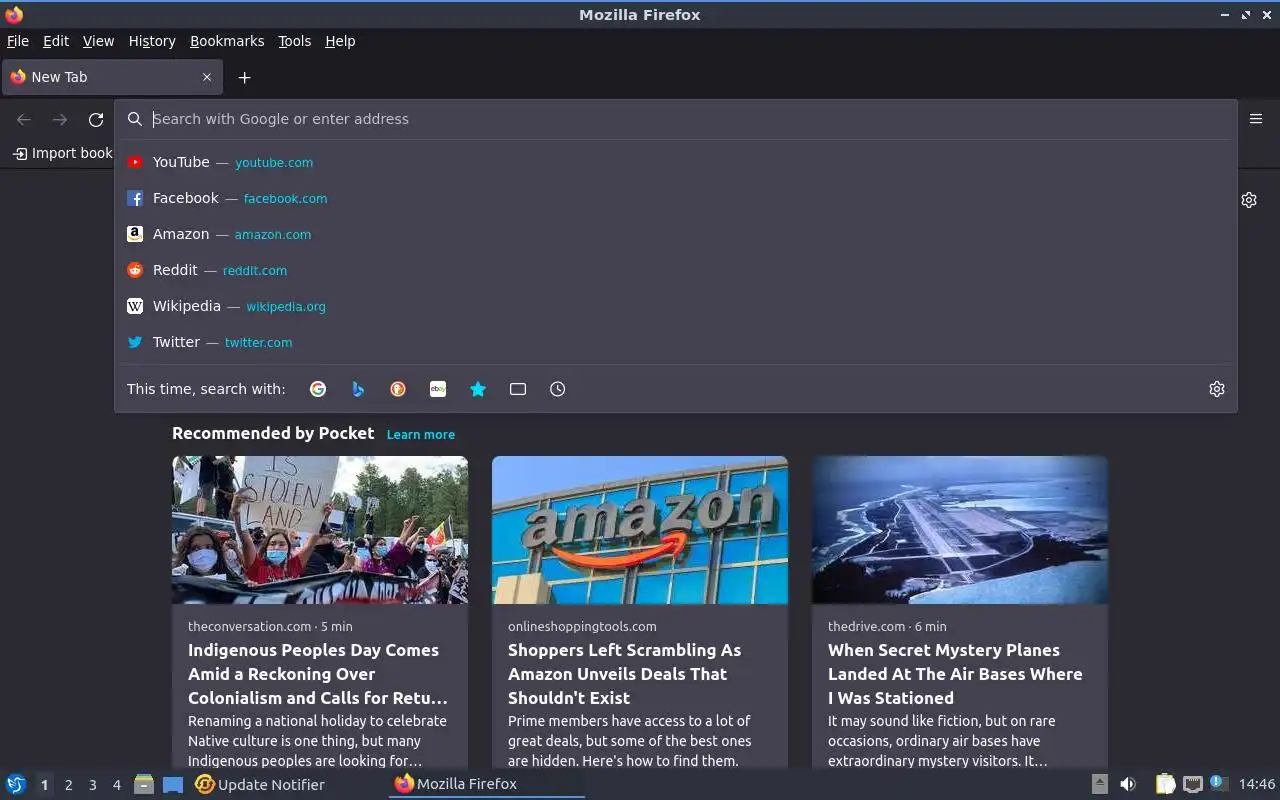1280x800 pixels.
Task: Search this time with DuckDuckGo icon
Action: (398, 389)
